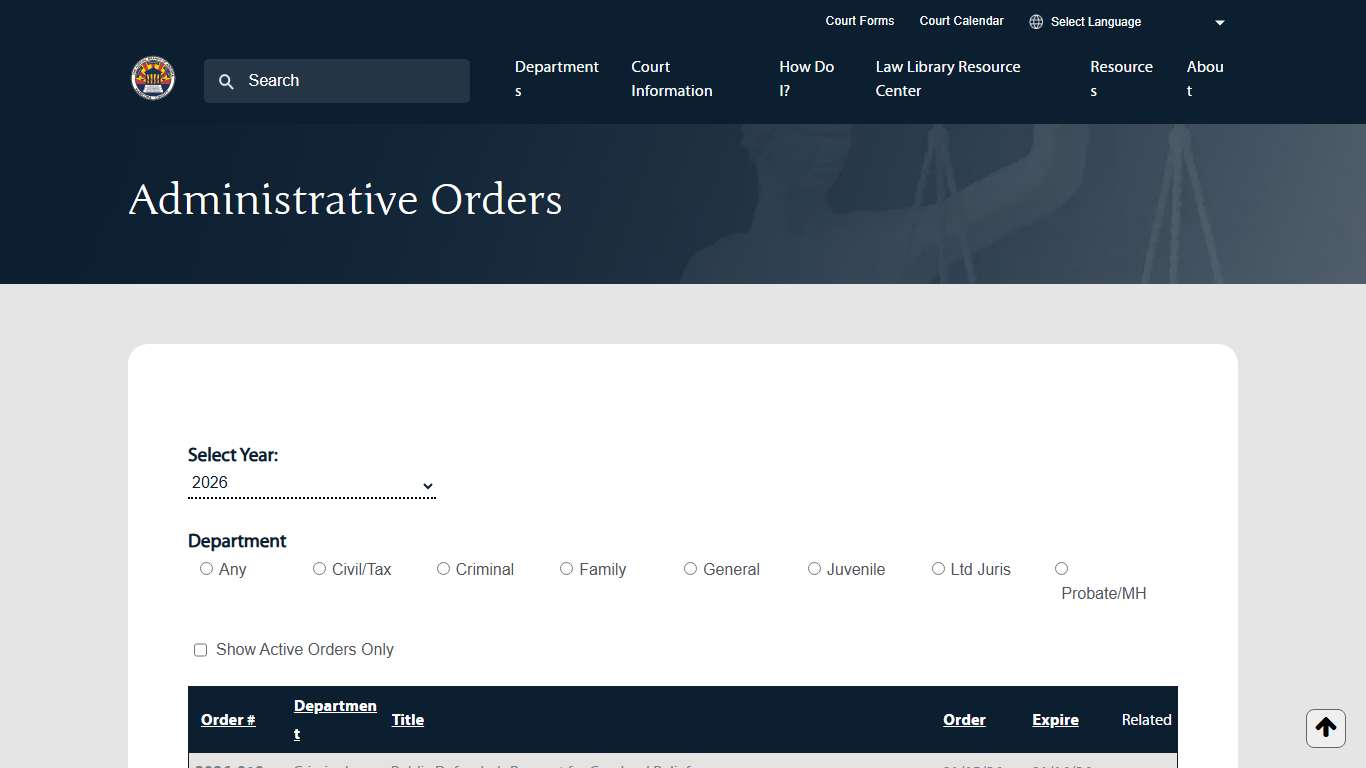This screenshot has height=768, width=1366.
Task: Select the Criminal department filter
Action: [x=443, y=568]
